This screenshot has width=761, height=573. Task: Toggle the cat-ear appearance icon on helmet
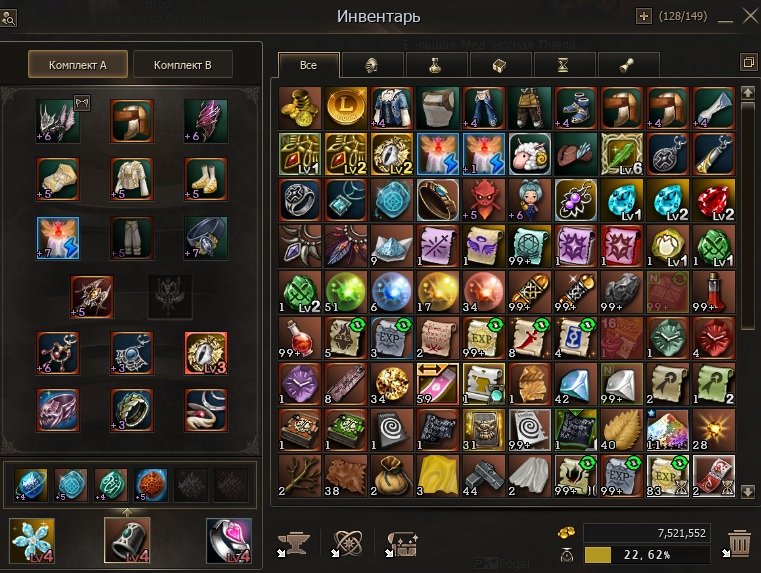pyautogui.click(x=82, y=103)
